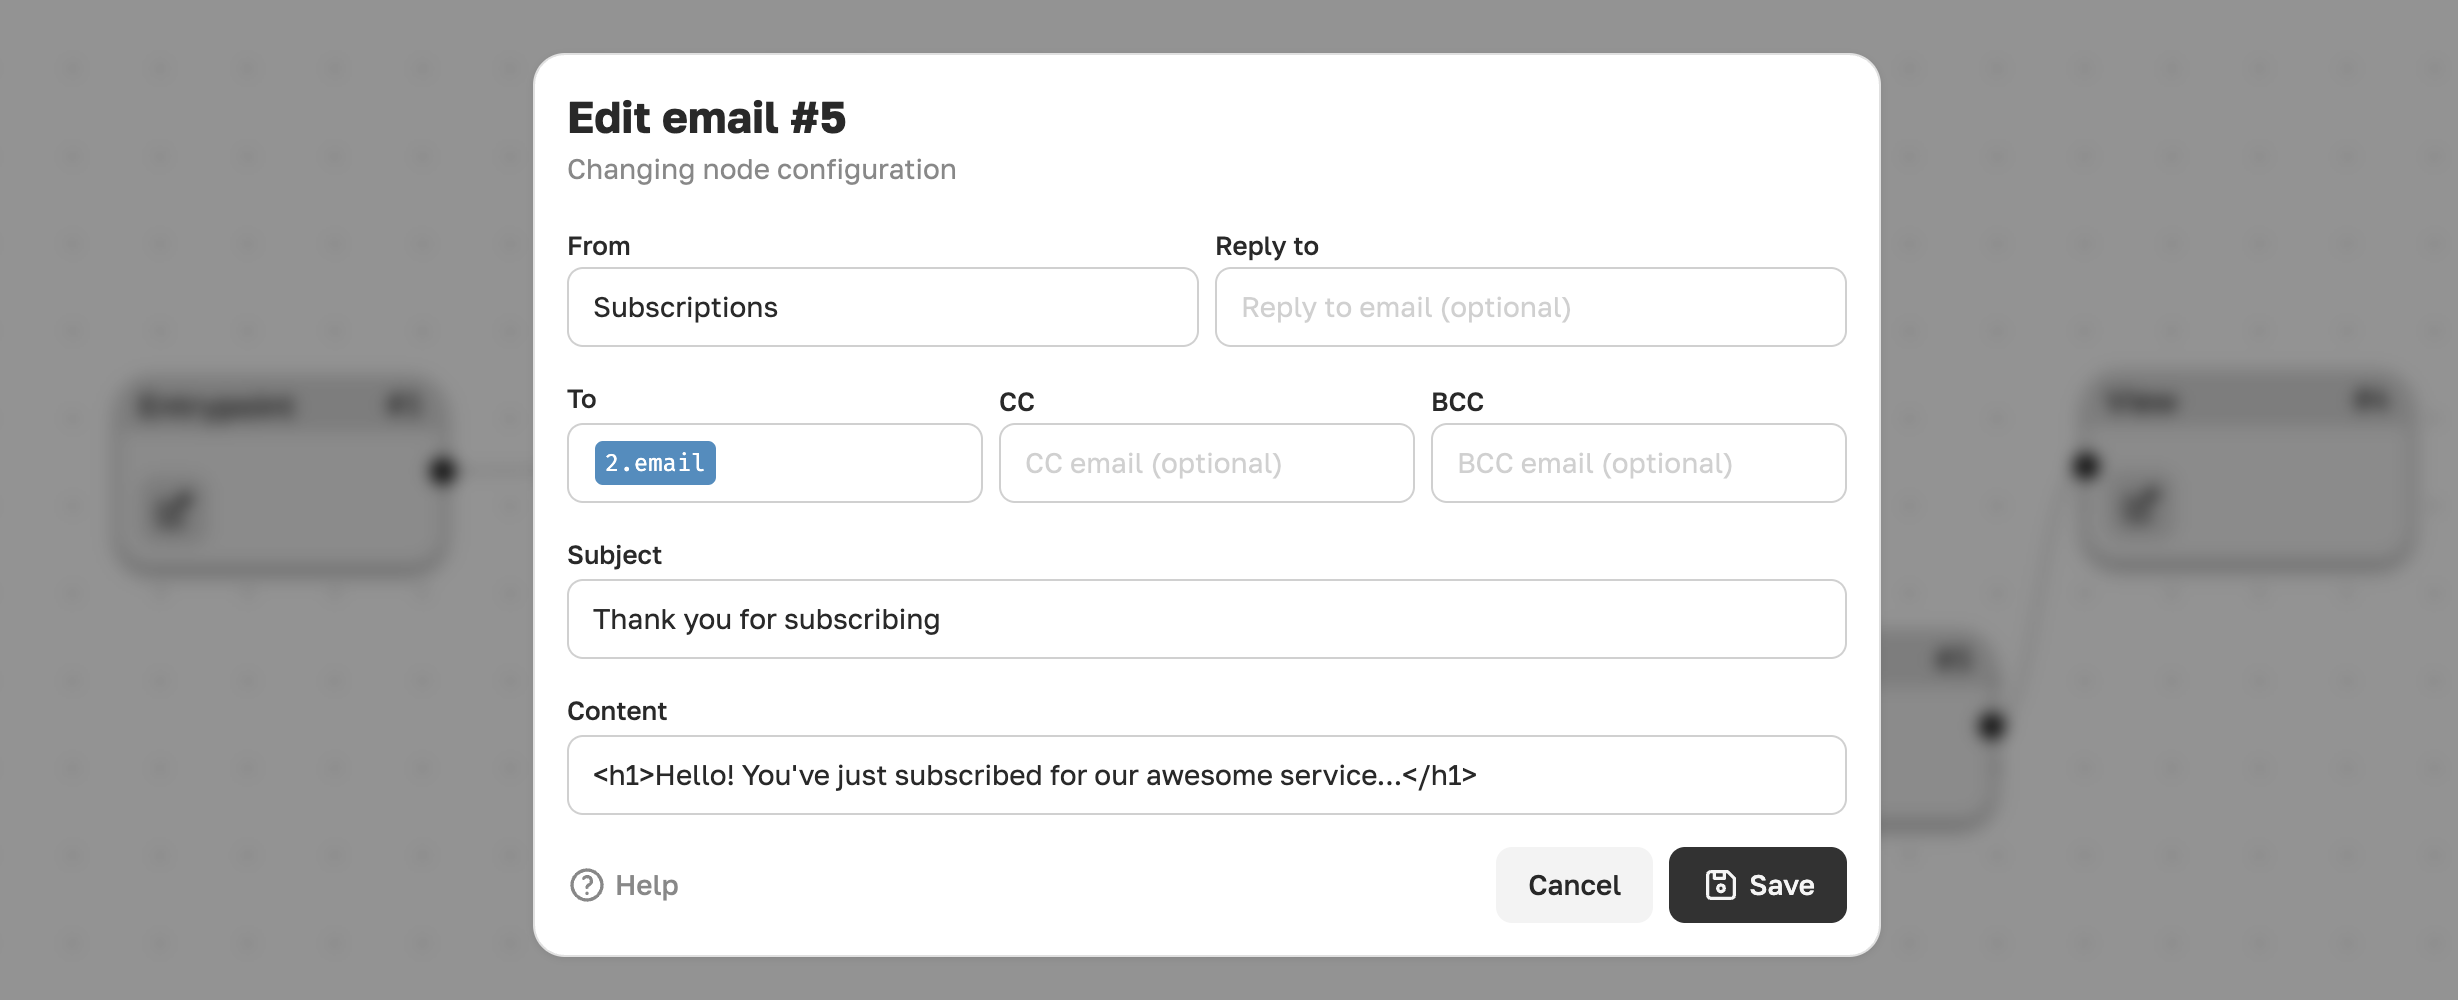
Task: Click the blurred pencil icon on left node
Action: [174, 510]
